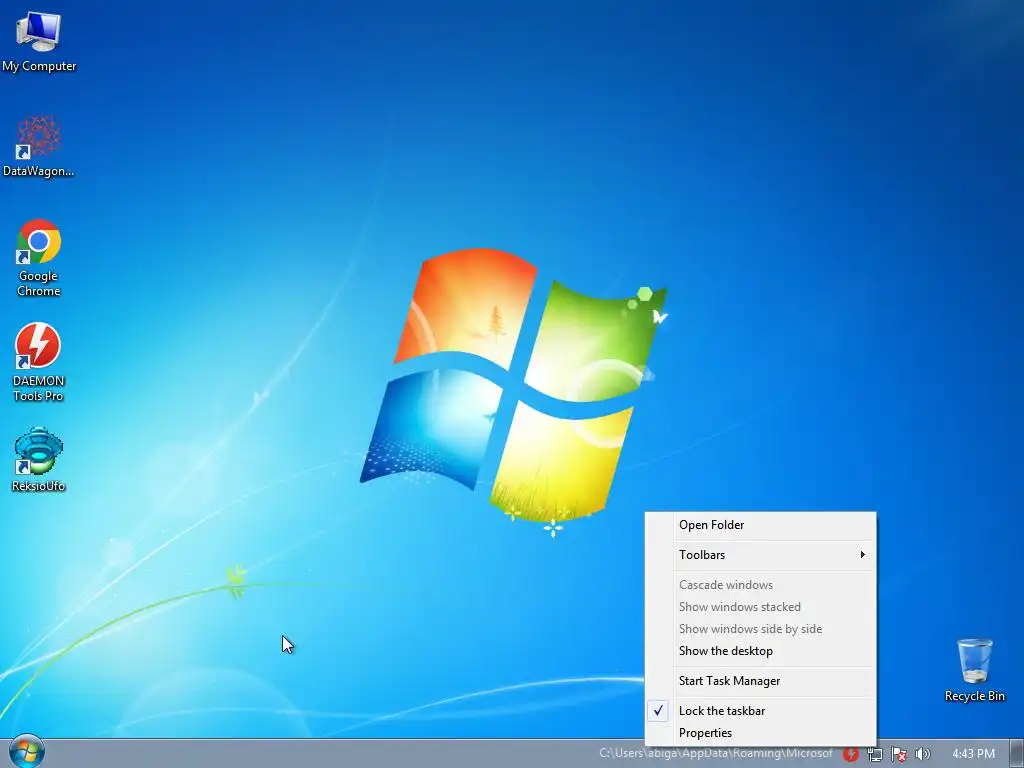Open the Action Center flag icon
This screenshot has height=768, width=1024.
pyautogui.click(x=899, y=754)
